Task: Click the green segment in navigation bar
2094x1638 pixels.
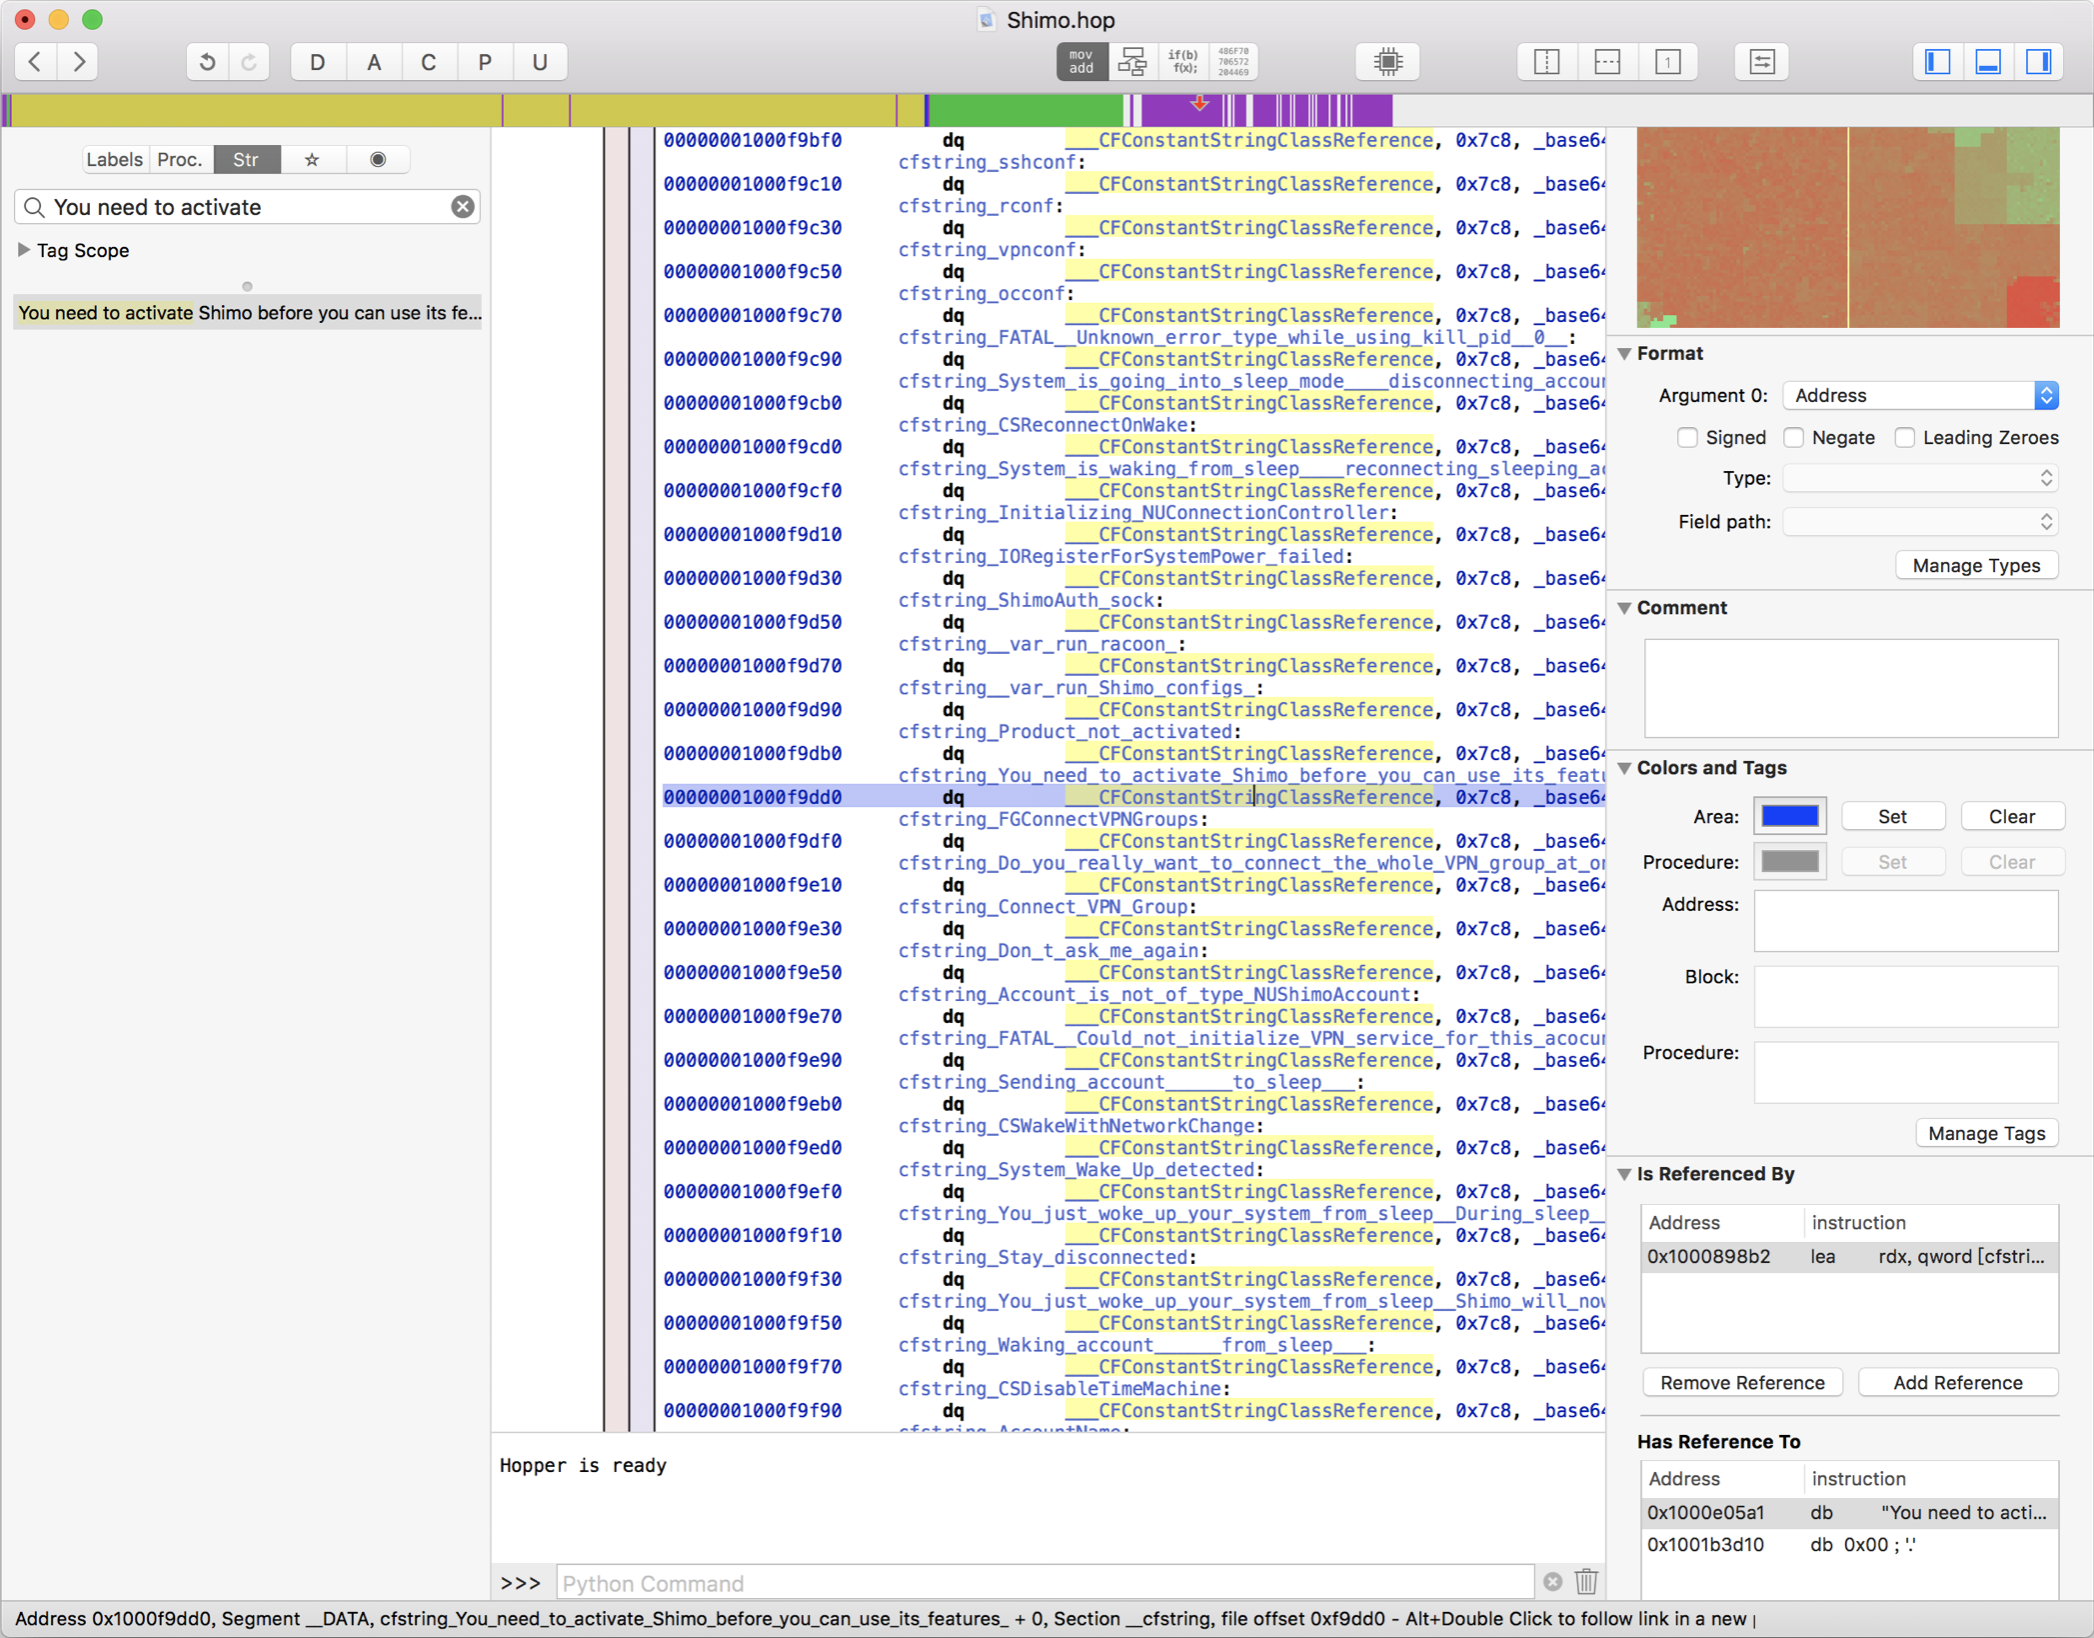Action: pyautogui.click(x=1026, y=110)
